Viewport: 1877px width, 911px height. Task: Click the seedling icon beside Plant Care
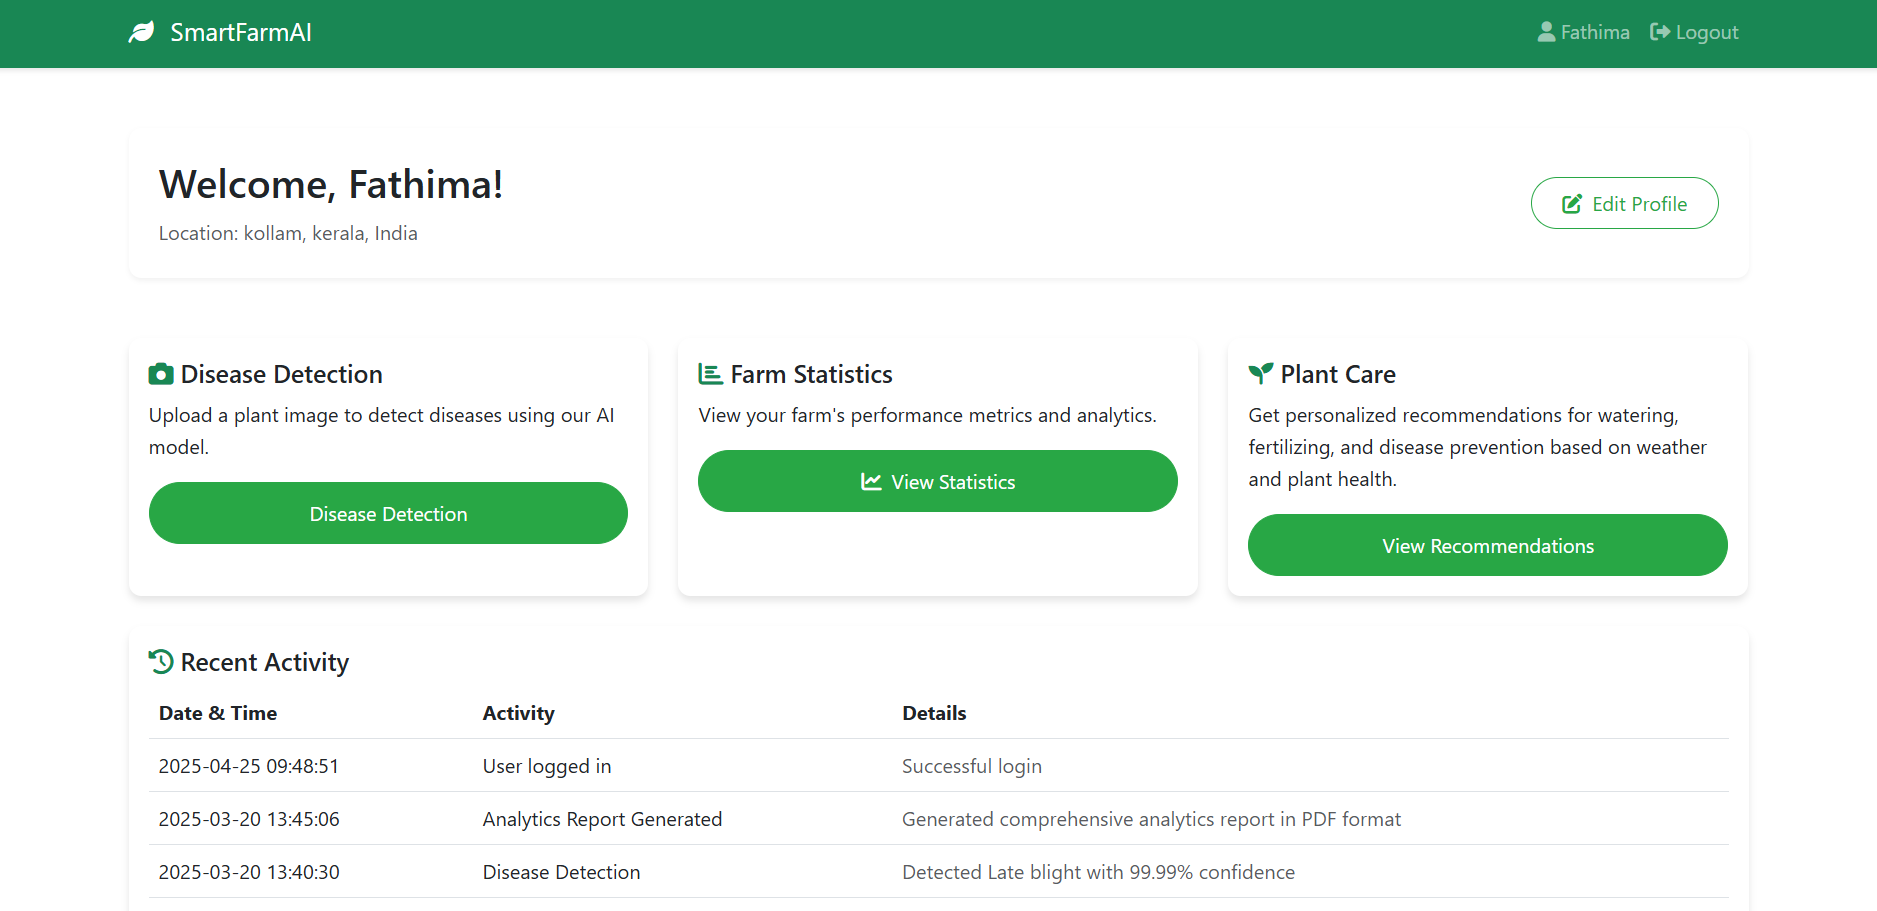(1261, 374)
